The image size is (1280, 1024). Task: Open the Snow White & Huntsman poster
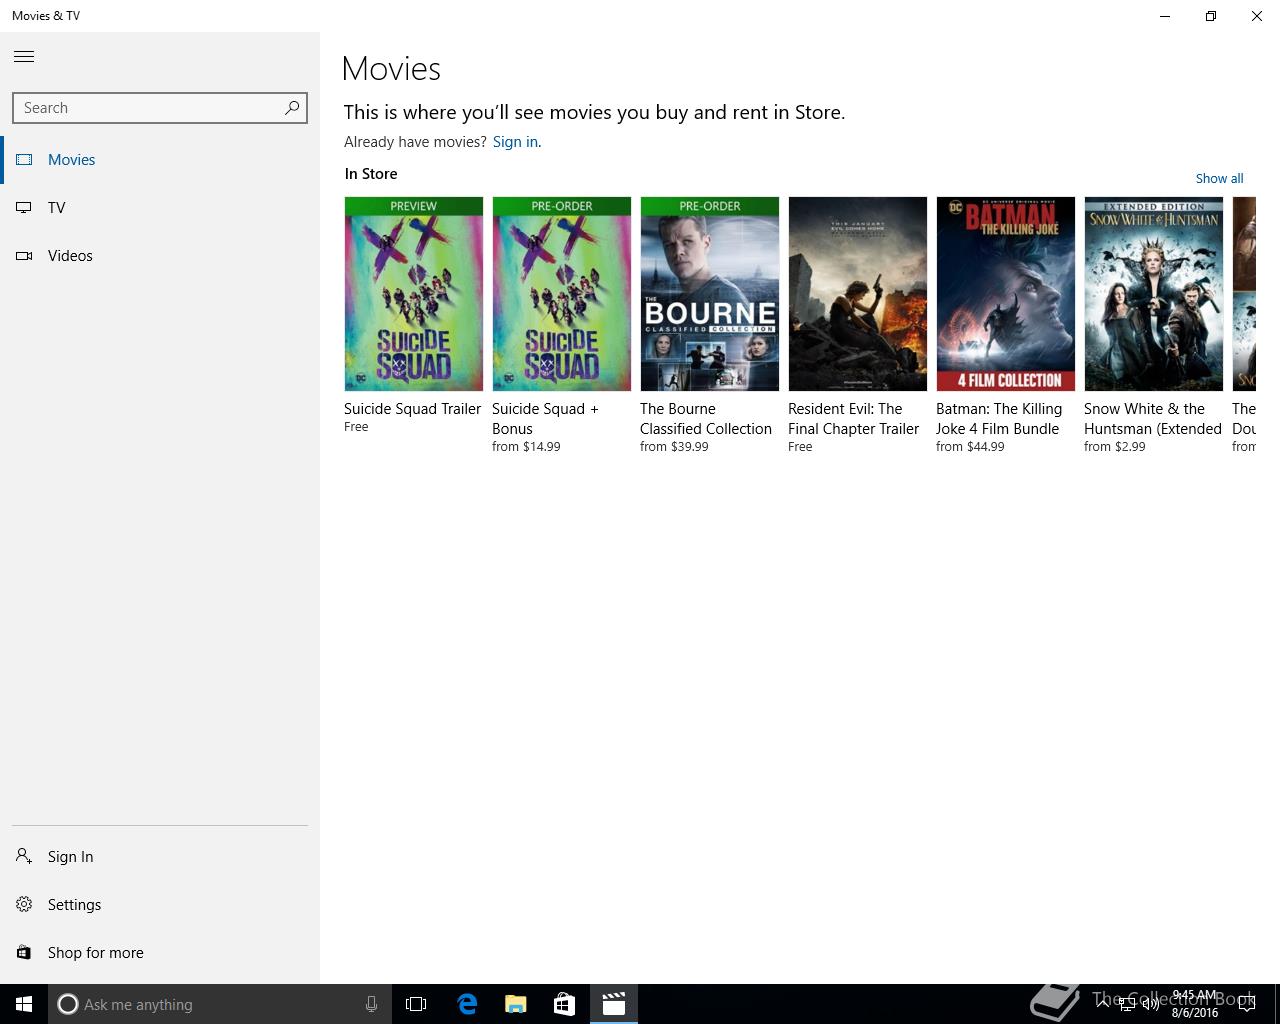click(1154, 294)
